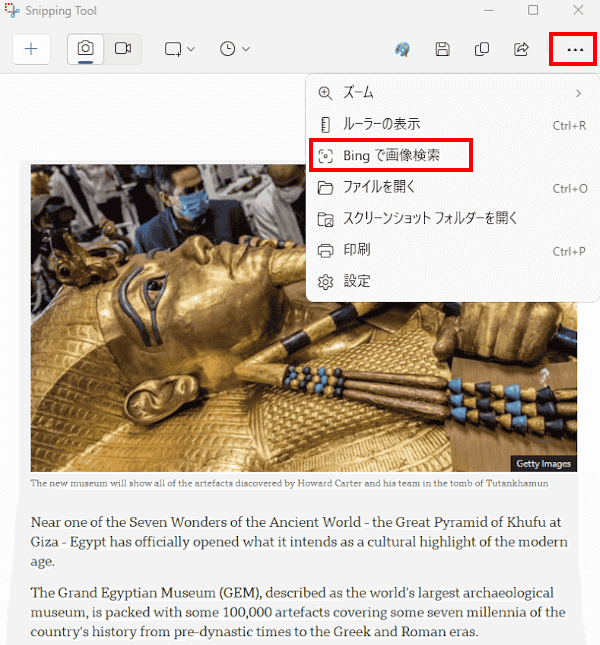Save the snip with the floppy disk icon

442,49
